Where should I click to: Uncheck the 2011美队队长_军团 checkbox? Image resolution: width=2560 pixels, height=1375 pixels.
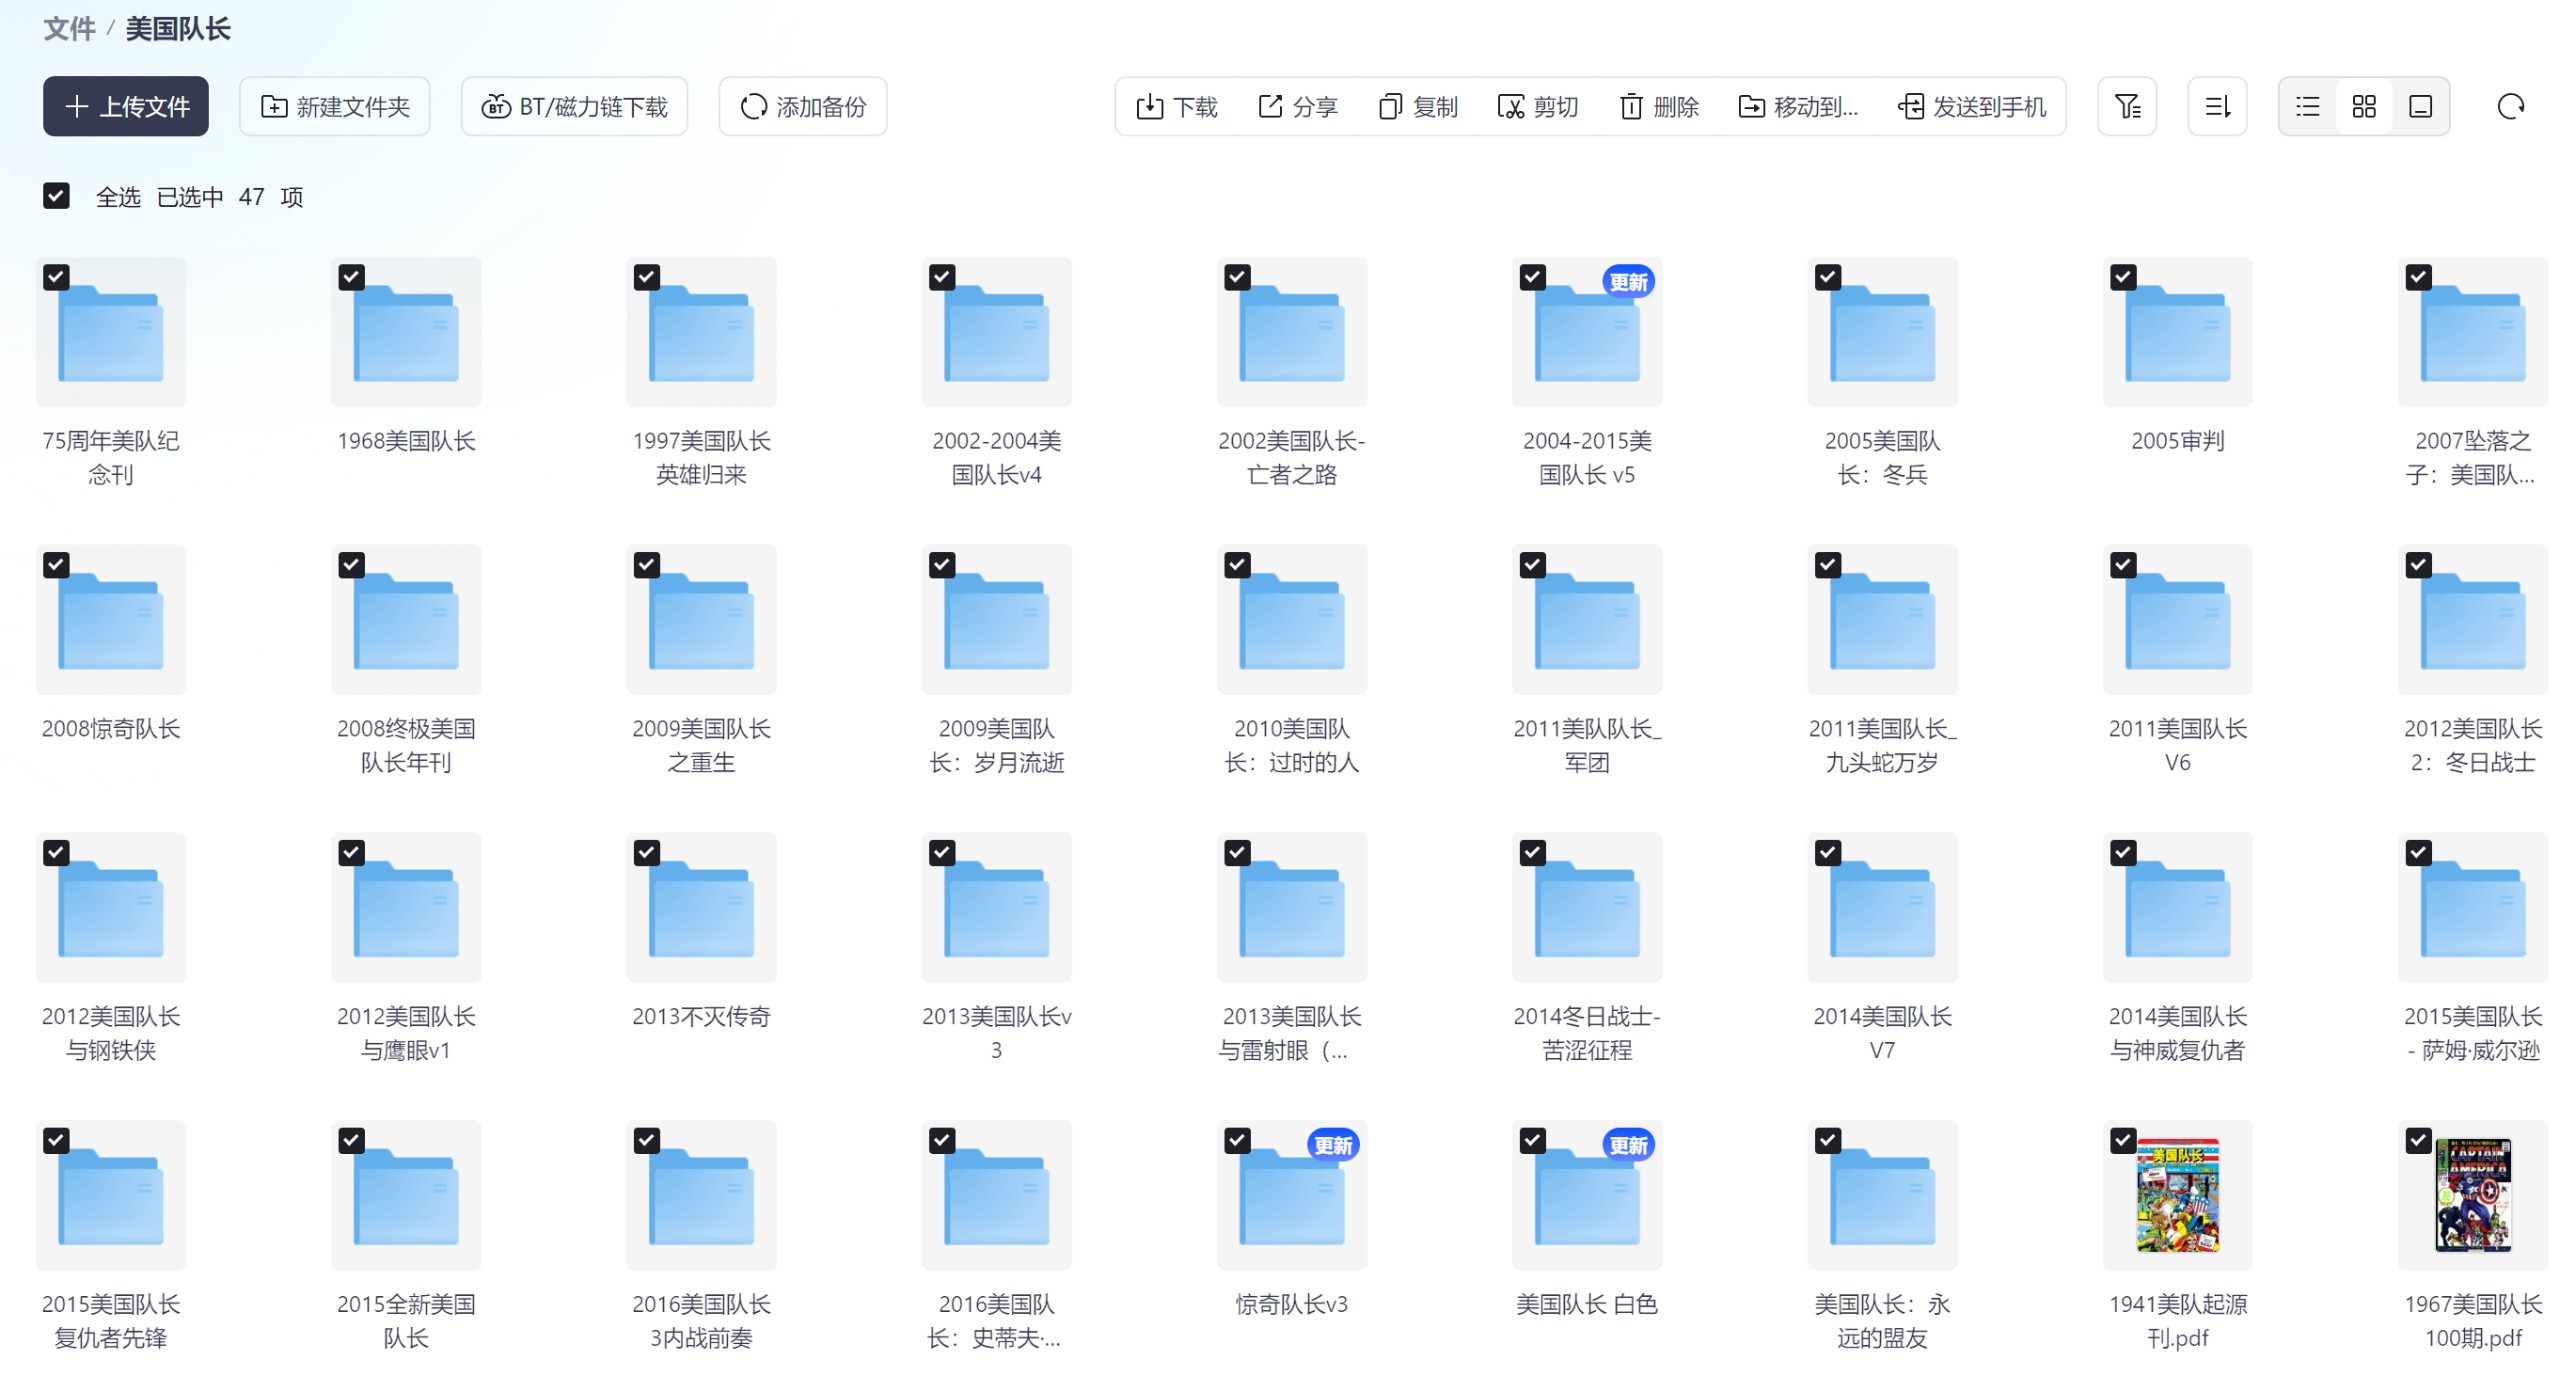(1533, 565)
